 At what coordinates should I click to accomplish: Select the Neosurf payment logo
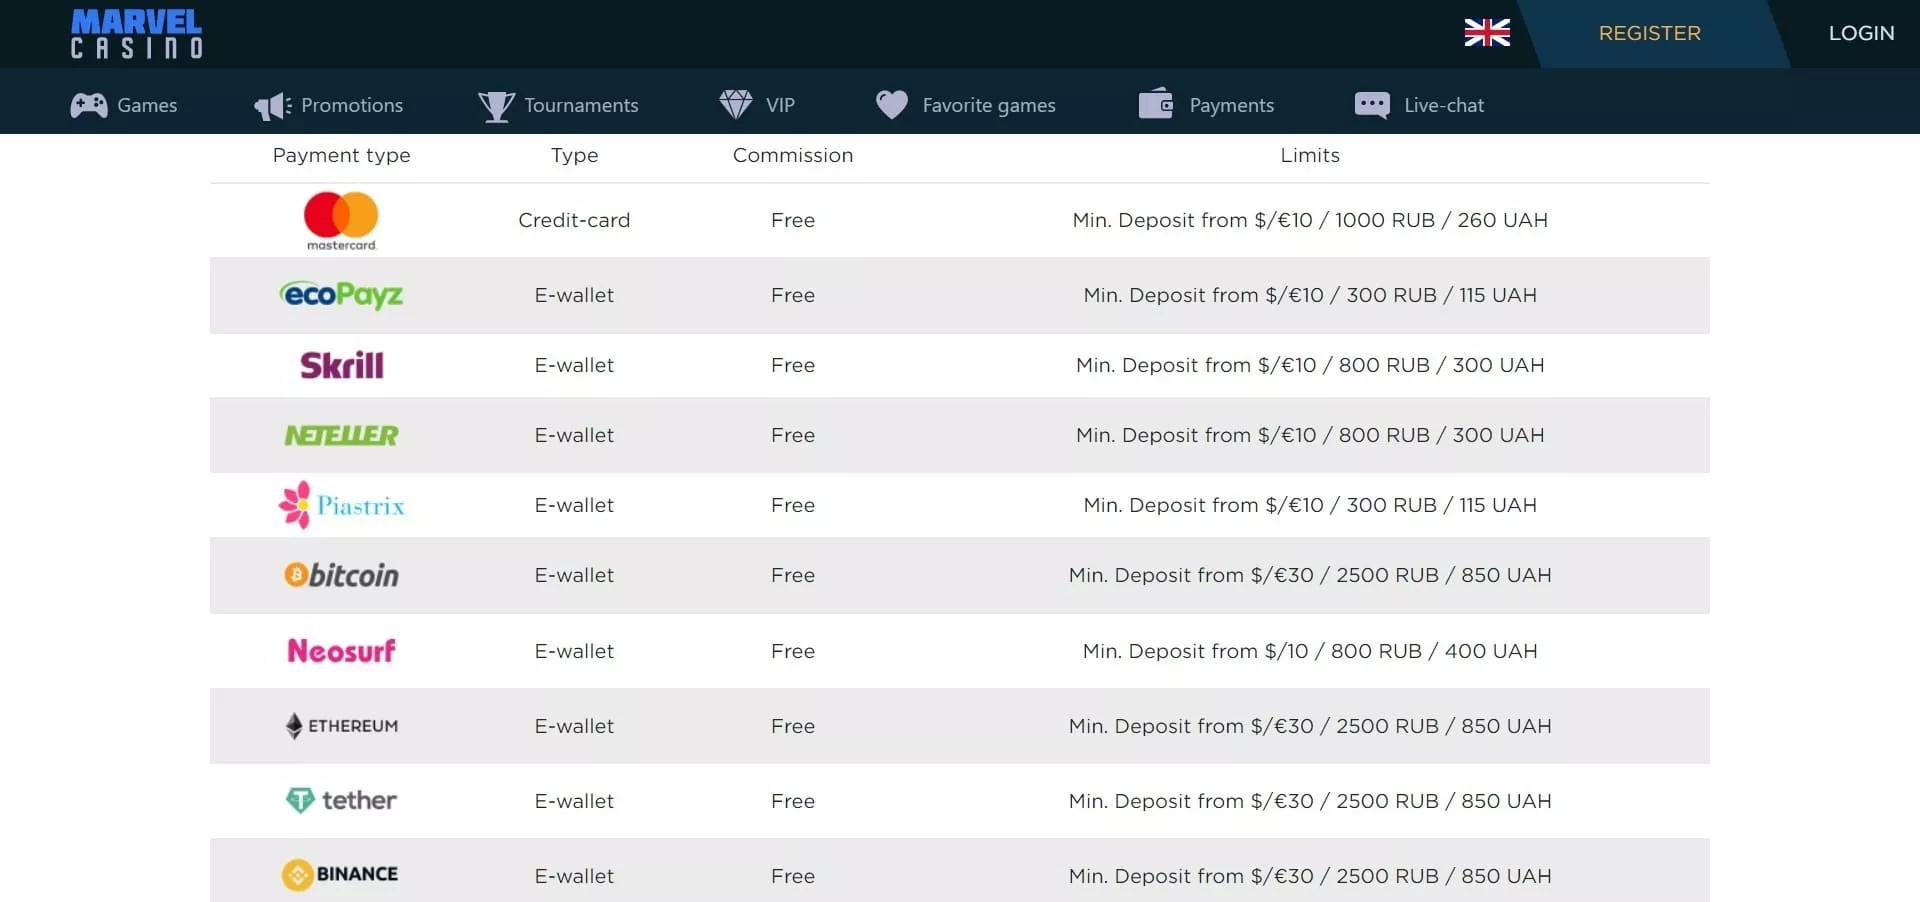tap(341, 651)
